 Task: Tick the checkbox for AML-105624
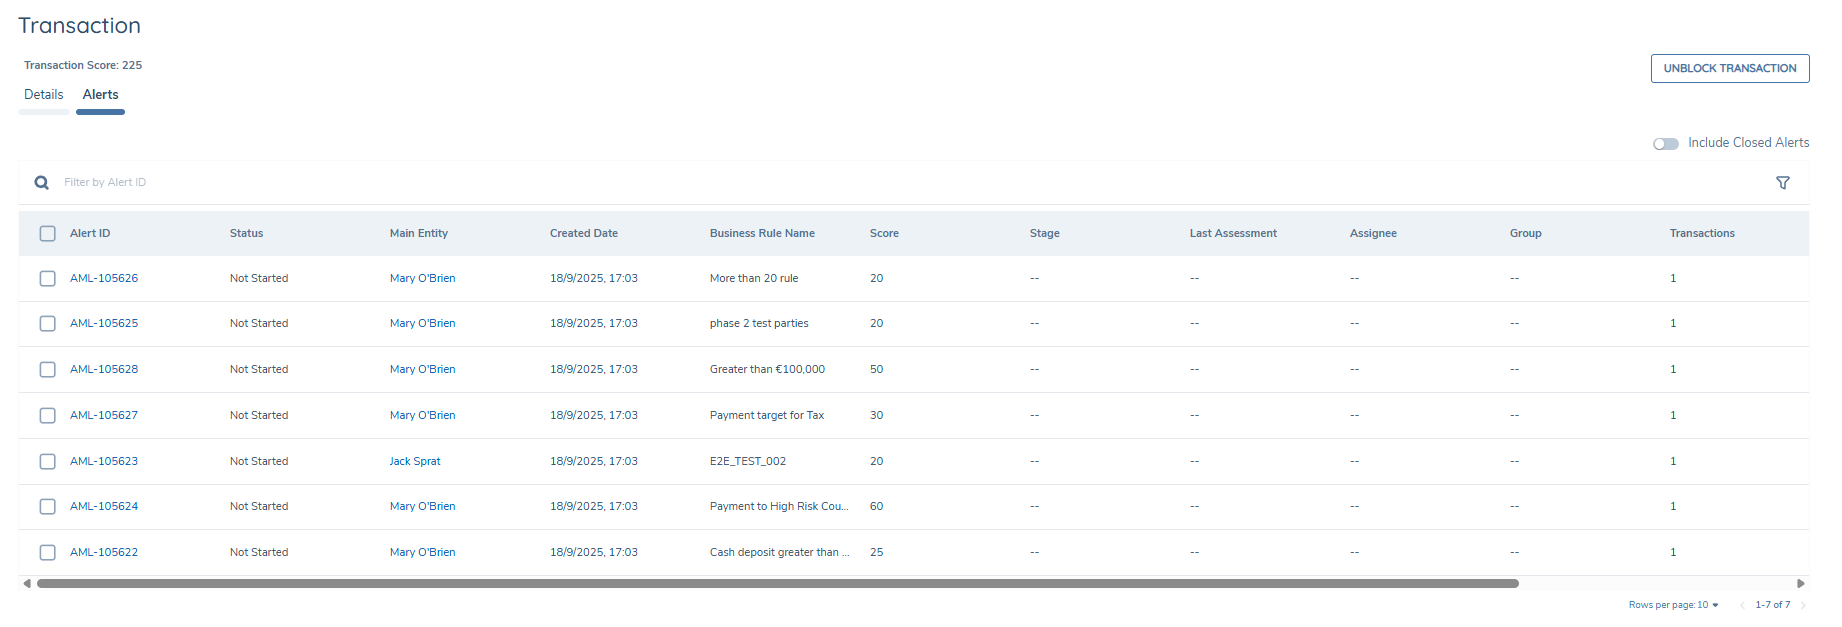[48, 507]
